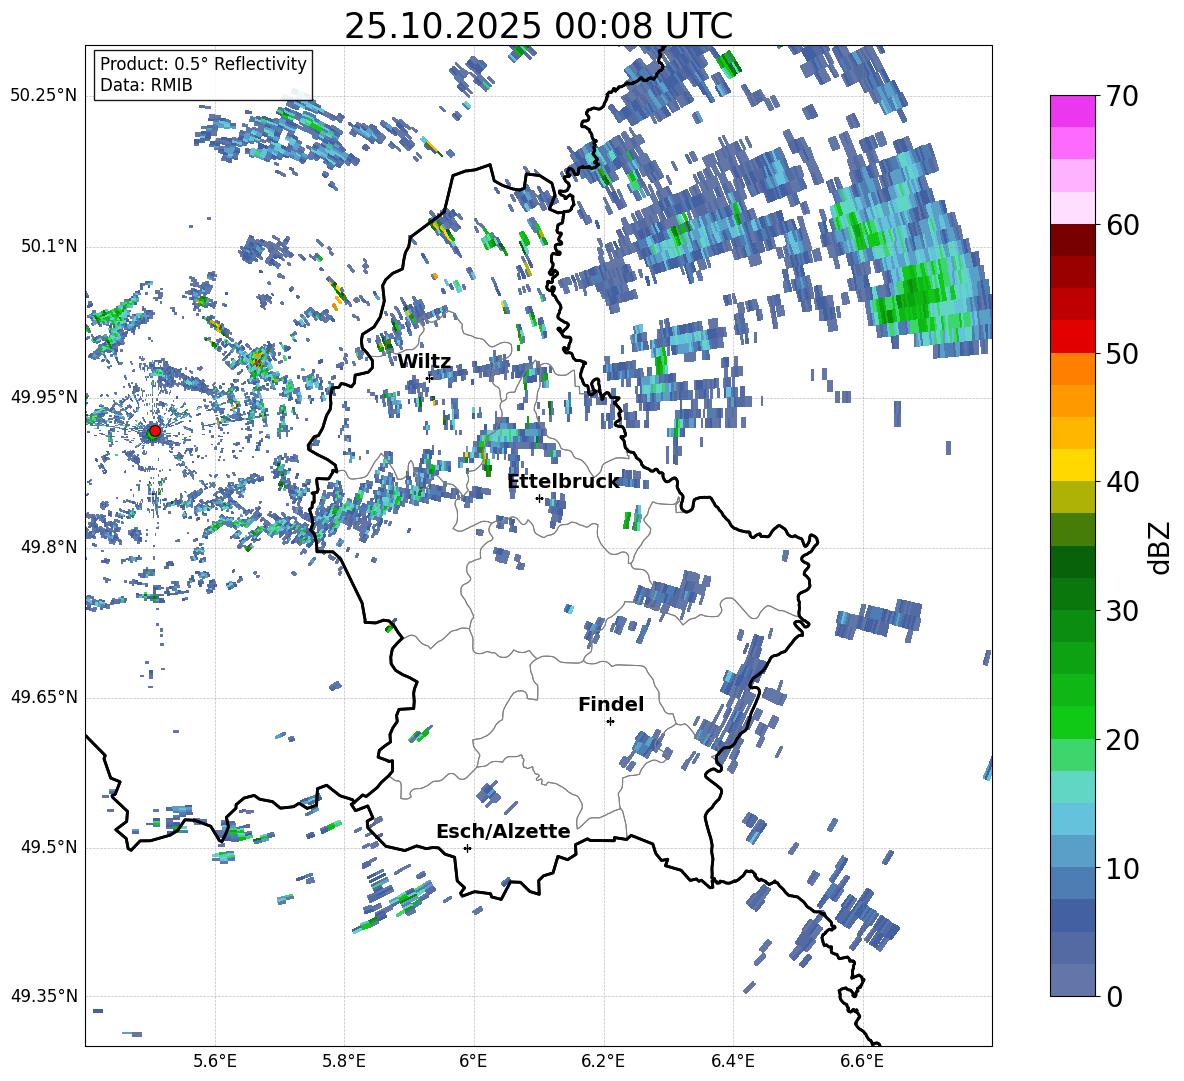Click the 50.25°N latitude tick label
Viewport: 1184px width, 1081px height.
click(x=44, y=96)
